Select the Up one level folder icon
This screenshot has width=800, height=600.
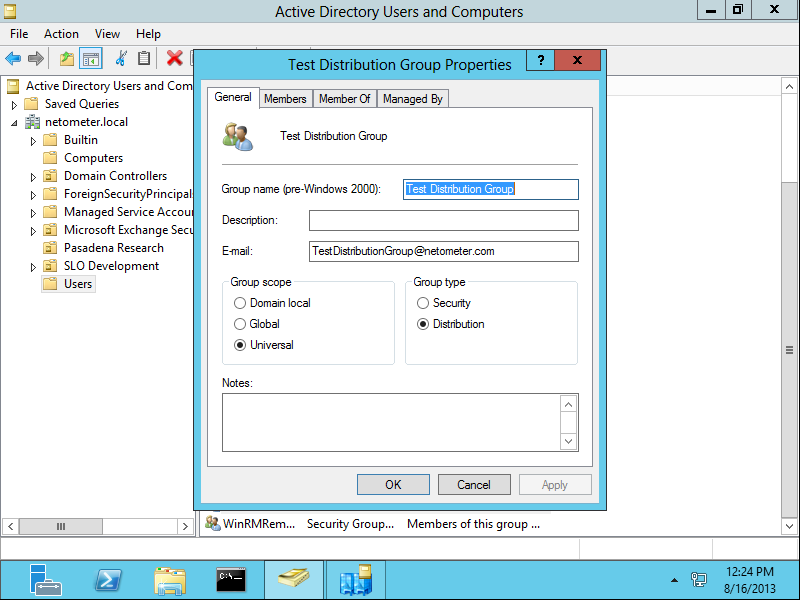tap(67, 58)
